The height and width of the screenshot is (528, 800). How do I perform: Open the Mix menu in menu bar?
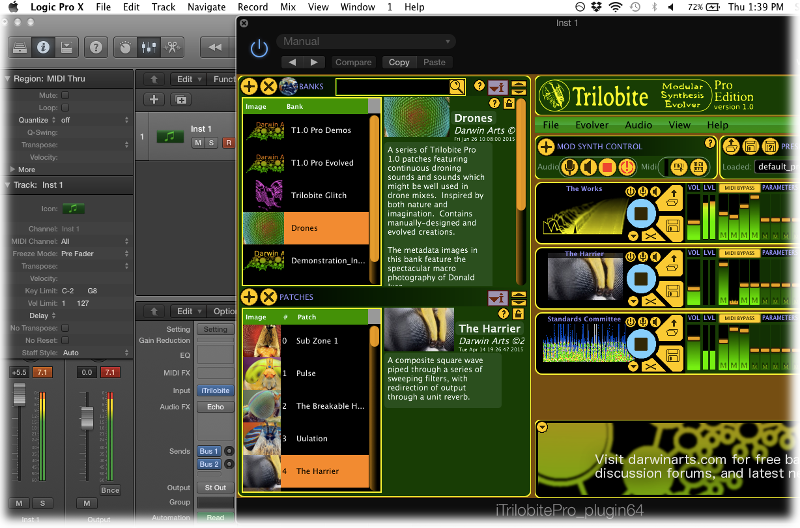[x=288, y=7]
